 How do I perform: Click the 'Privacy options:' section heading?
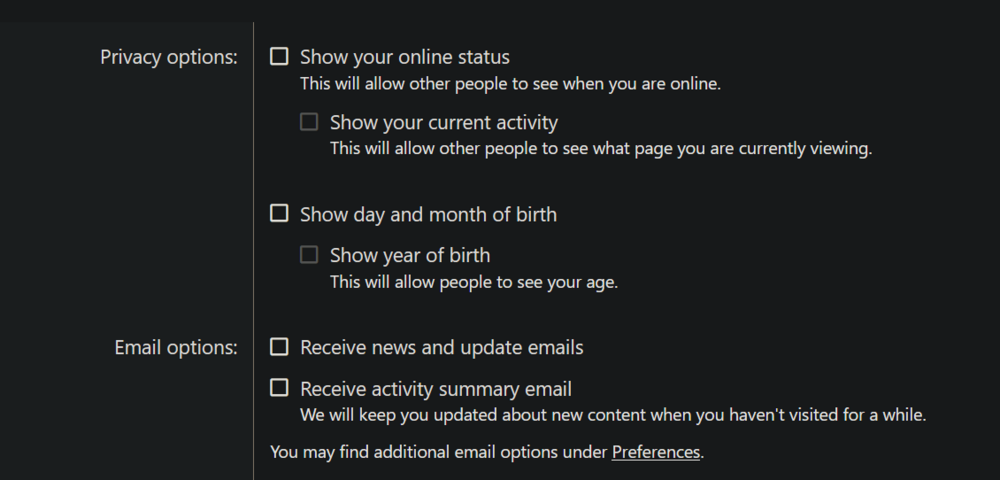point(169,57)
